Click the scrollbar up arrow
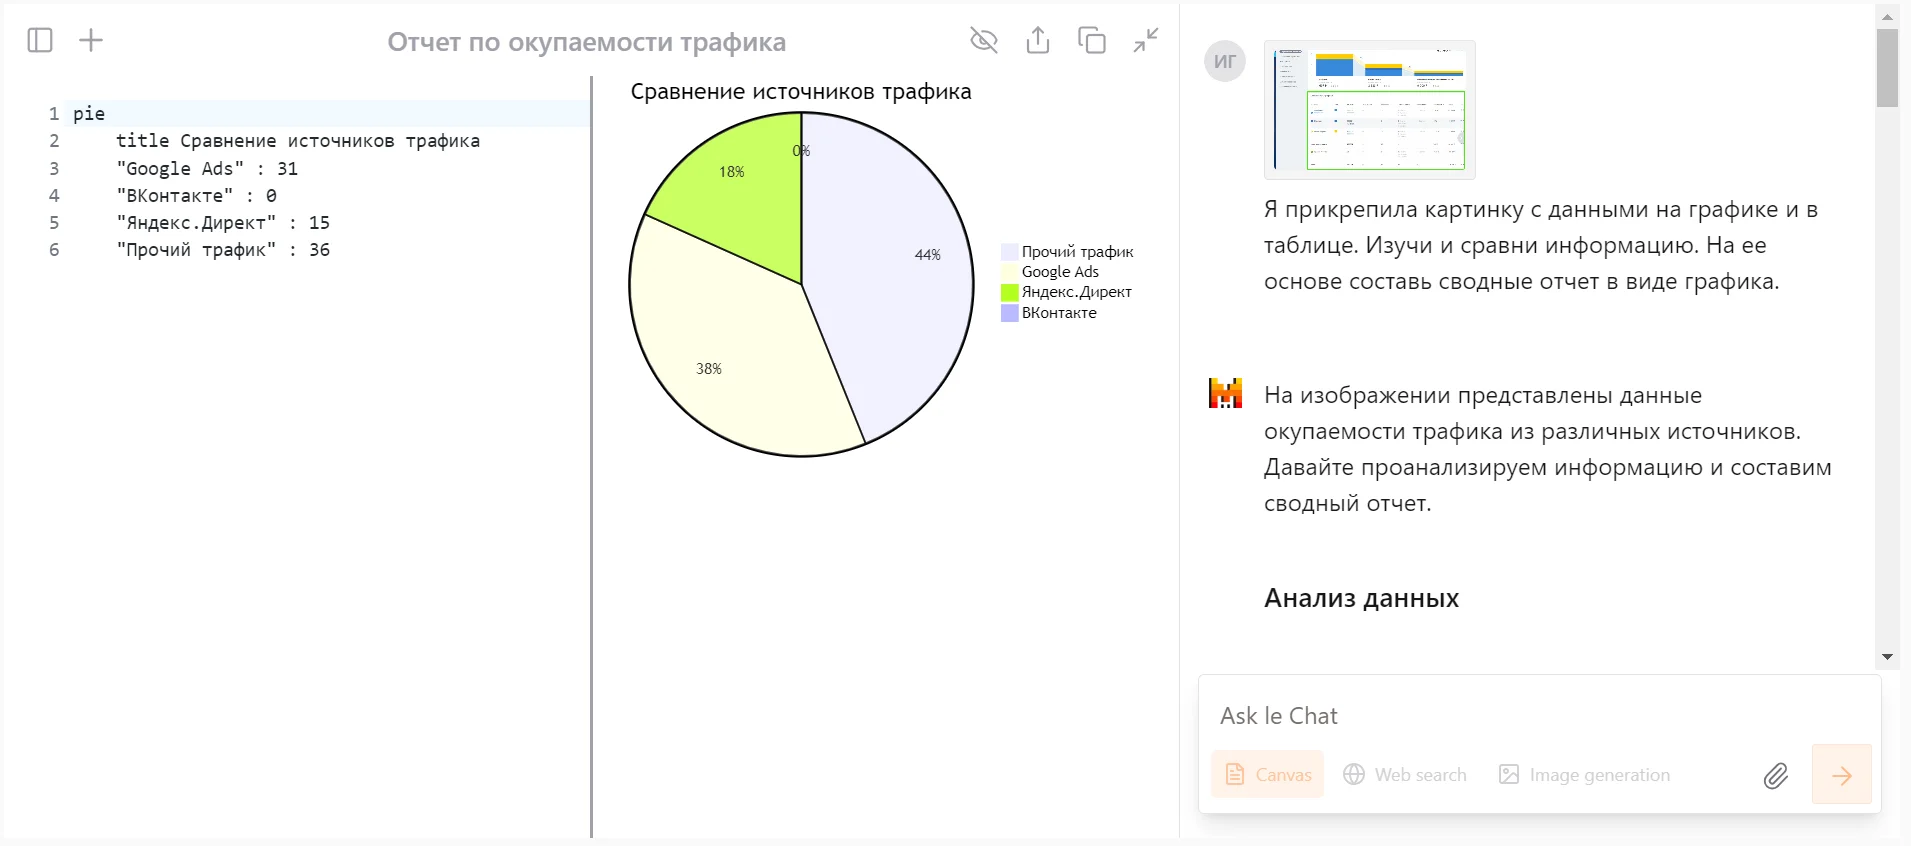 point(1887,16)
